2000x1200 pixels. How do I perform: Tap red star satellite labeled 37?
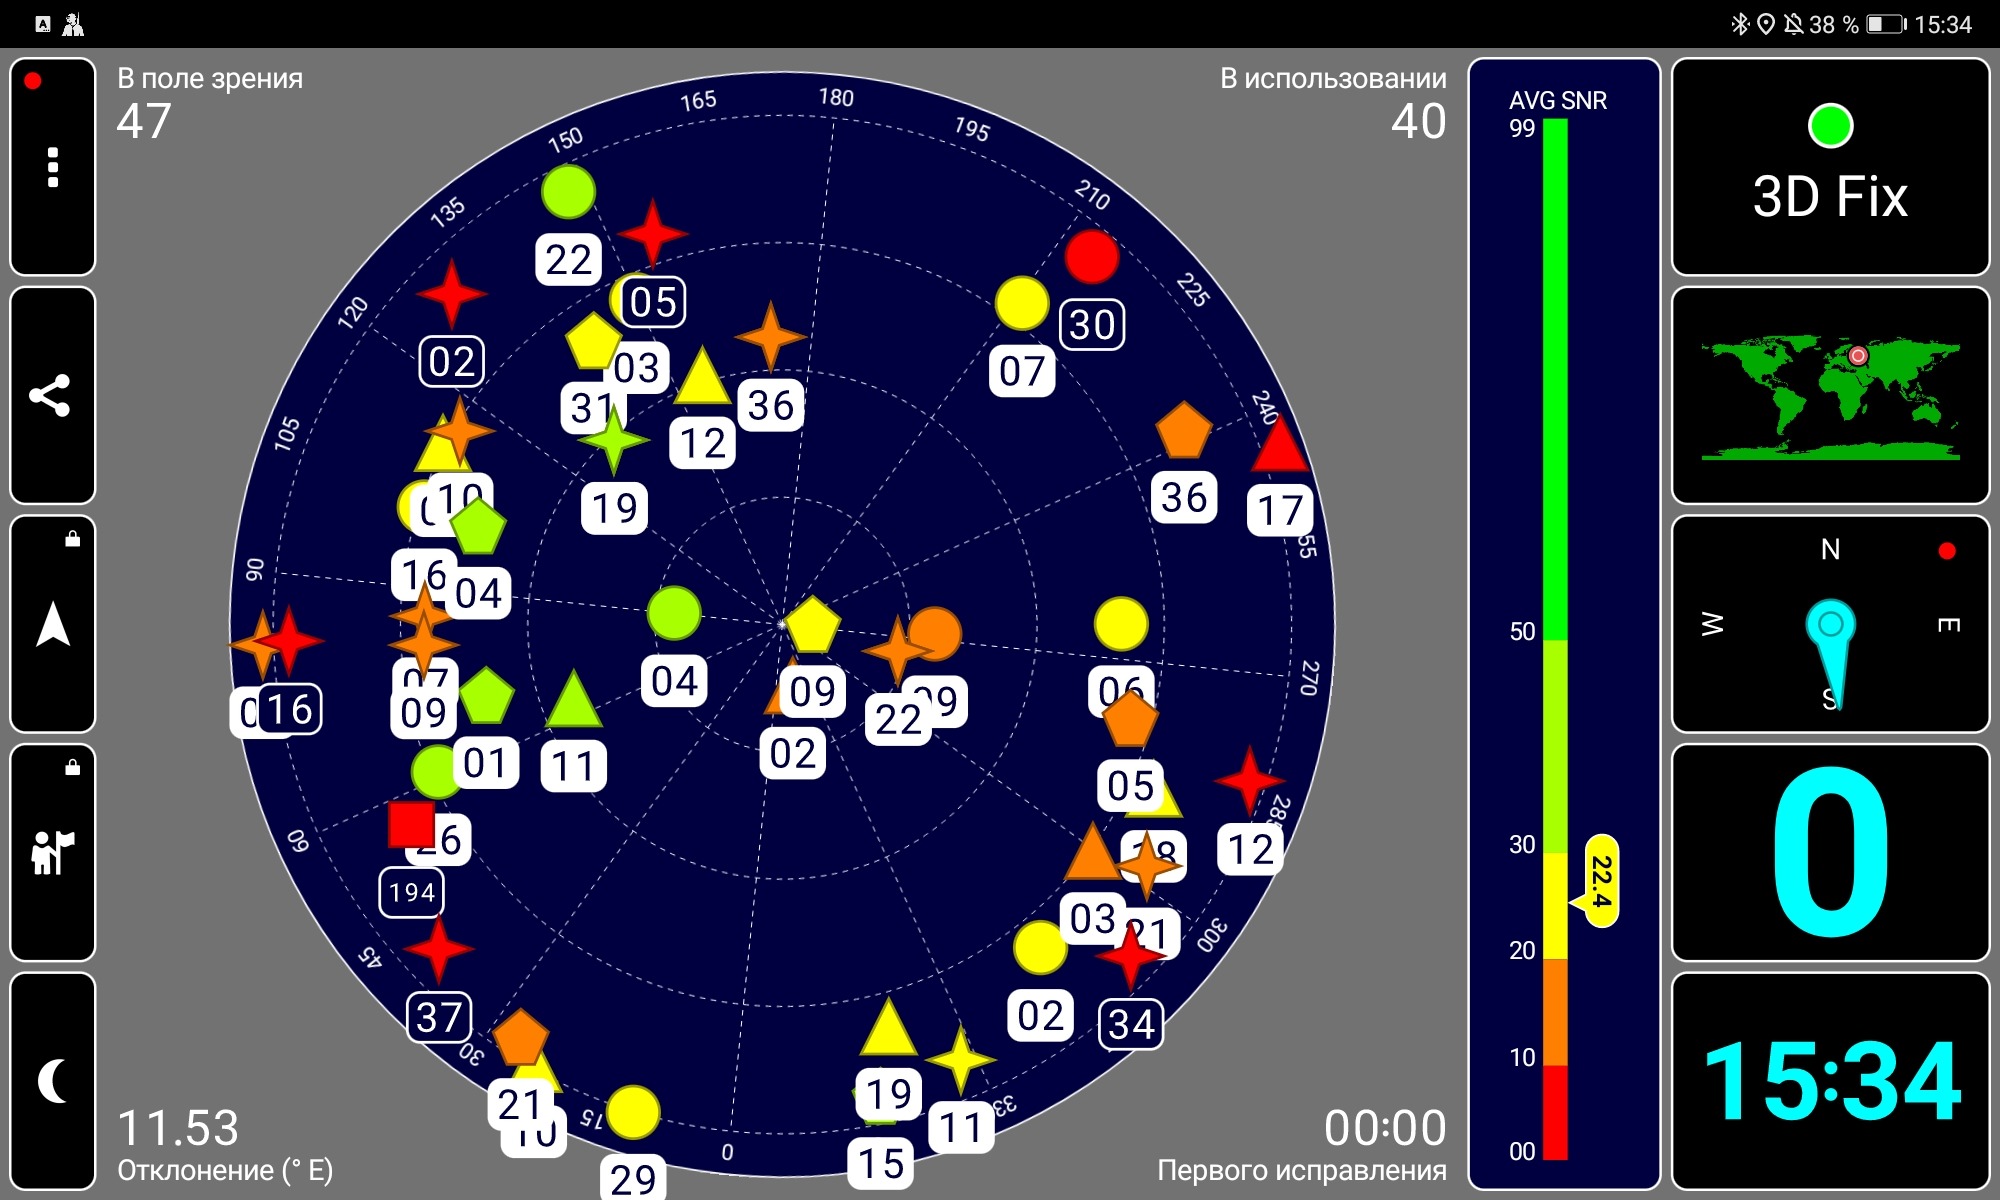coord(437,949)
